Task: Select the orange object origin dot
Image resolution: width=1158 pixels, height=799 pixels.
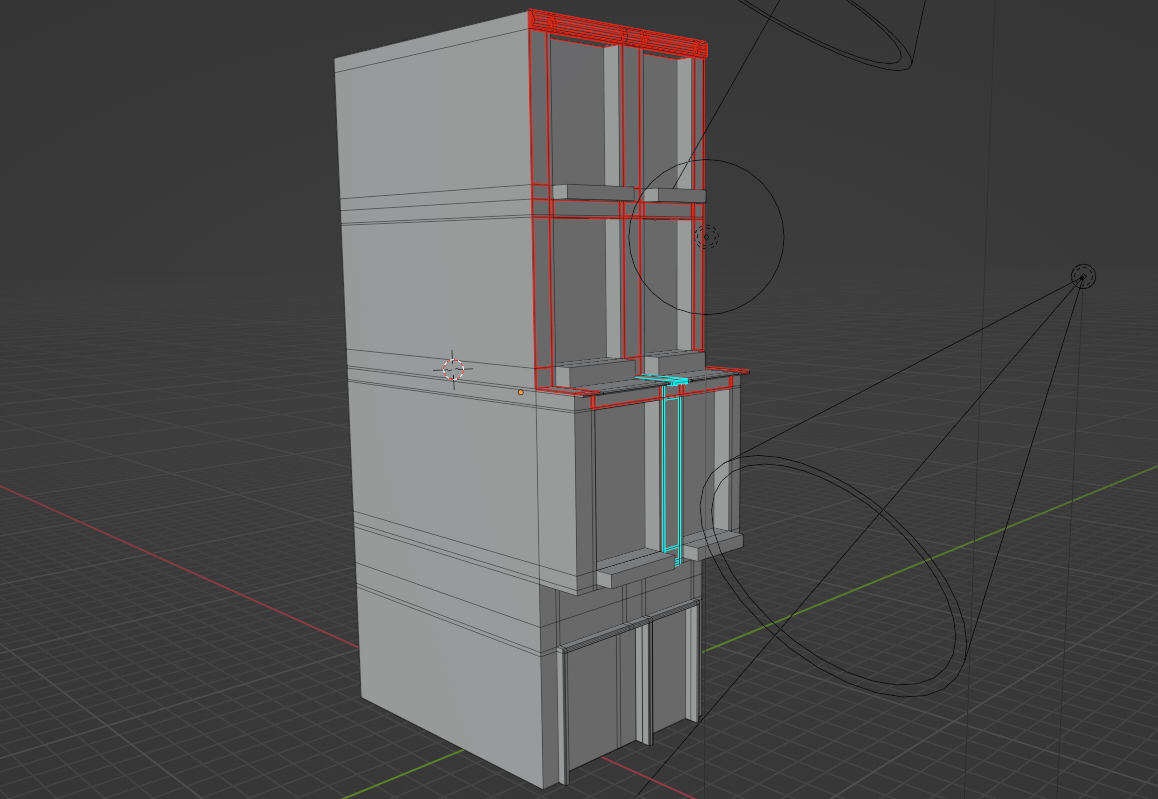Action: tap(521, 392)
